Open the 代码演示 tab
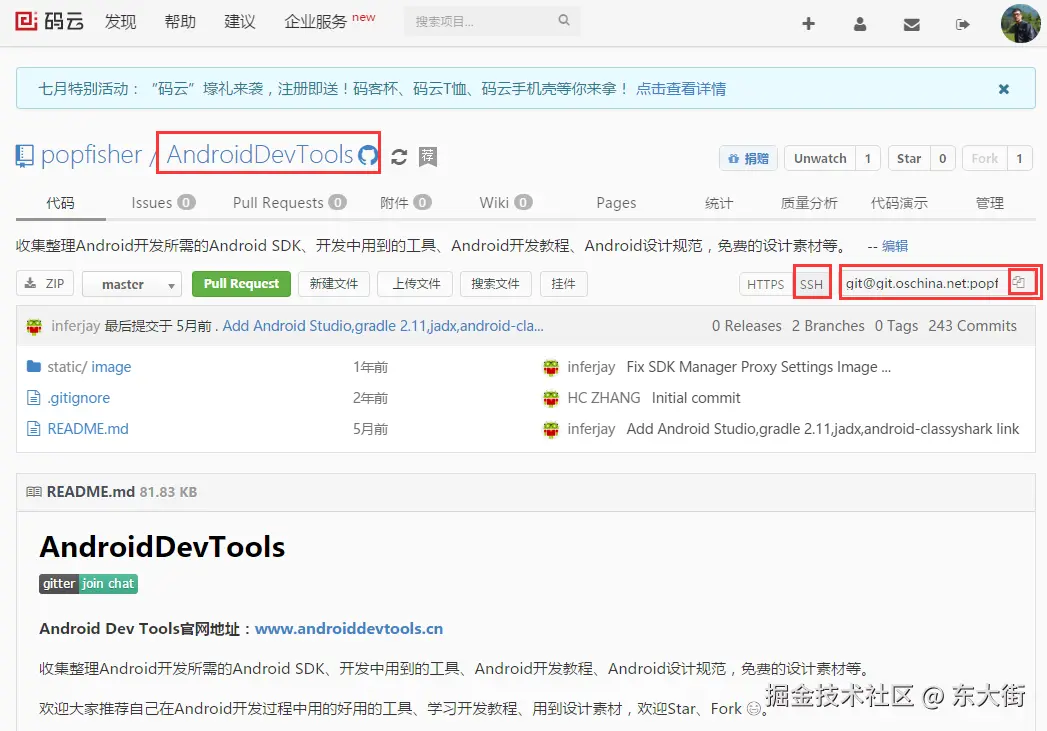The image size is (1047, 731). (x=899, y=203)
